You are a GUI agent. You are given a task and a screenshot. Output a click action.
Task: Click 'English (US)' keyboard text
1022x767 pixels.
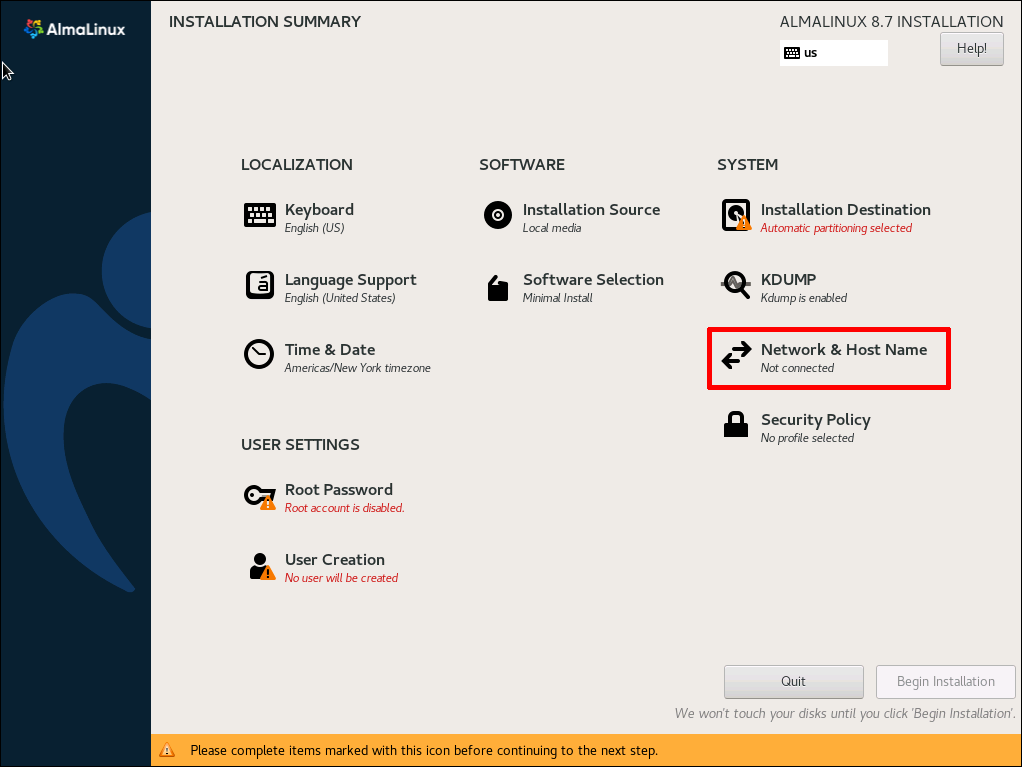(314, 228)
